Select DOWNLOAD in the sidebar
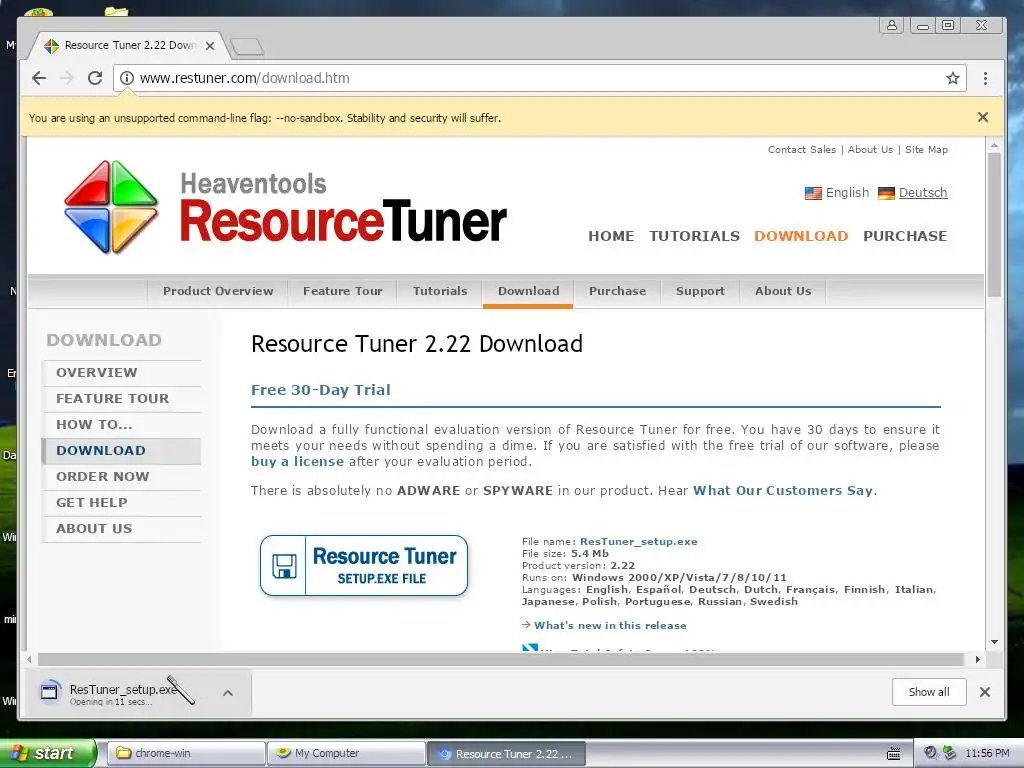 coord(122,451)
